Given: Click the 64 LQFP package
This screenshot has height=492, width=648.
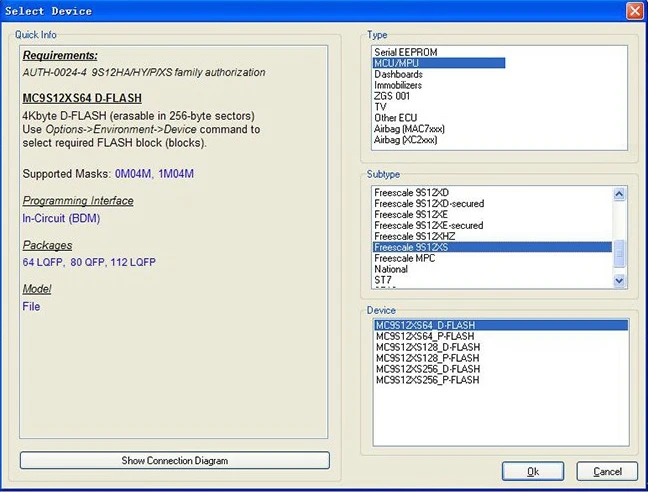Looking at the screenshot, I should [43, 262].
